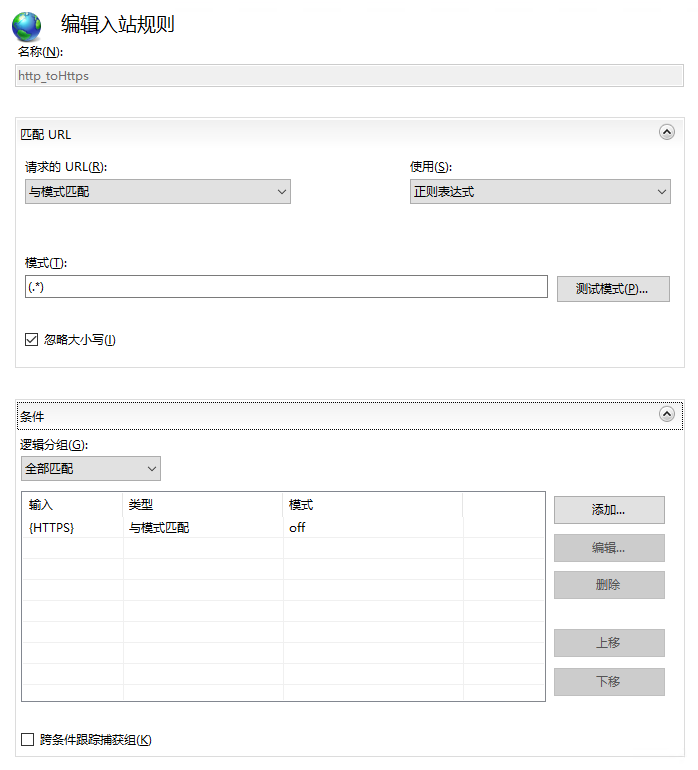The width and height of the screenshot is (698, 770).
Task: Click the 下移 button
Action: click(x=609, y=682)
